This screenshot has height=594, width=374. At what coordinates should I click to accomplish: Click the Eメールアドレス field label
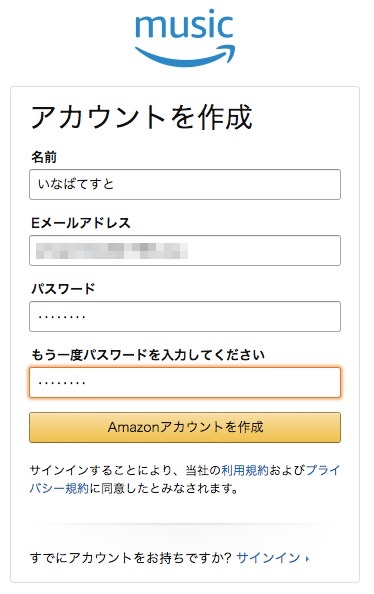81,223
